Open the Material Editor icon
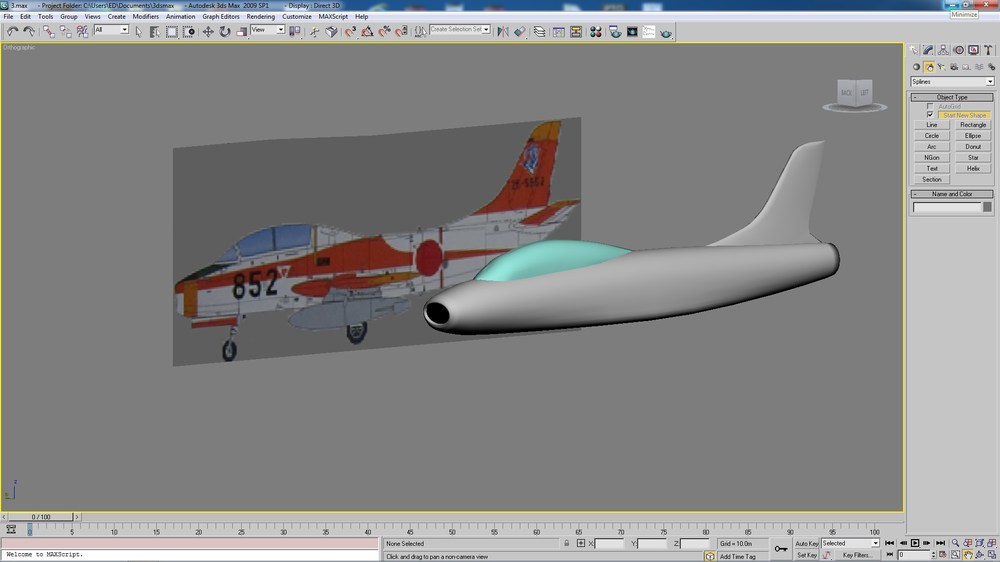 596,32
